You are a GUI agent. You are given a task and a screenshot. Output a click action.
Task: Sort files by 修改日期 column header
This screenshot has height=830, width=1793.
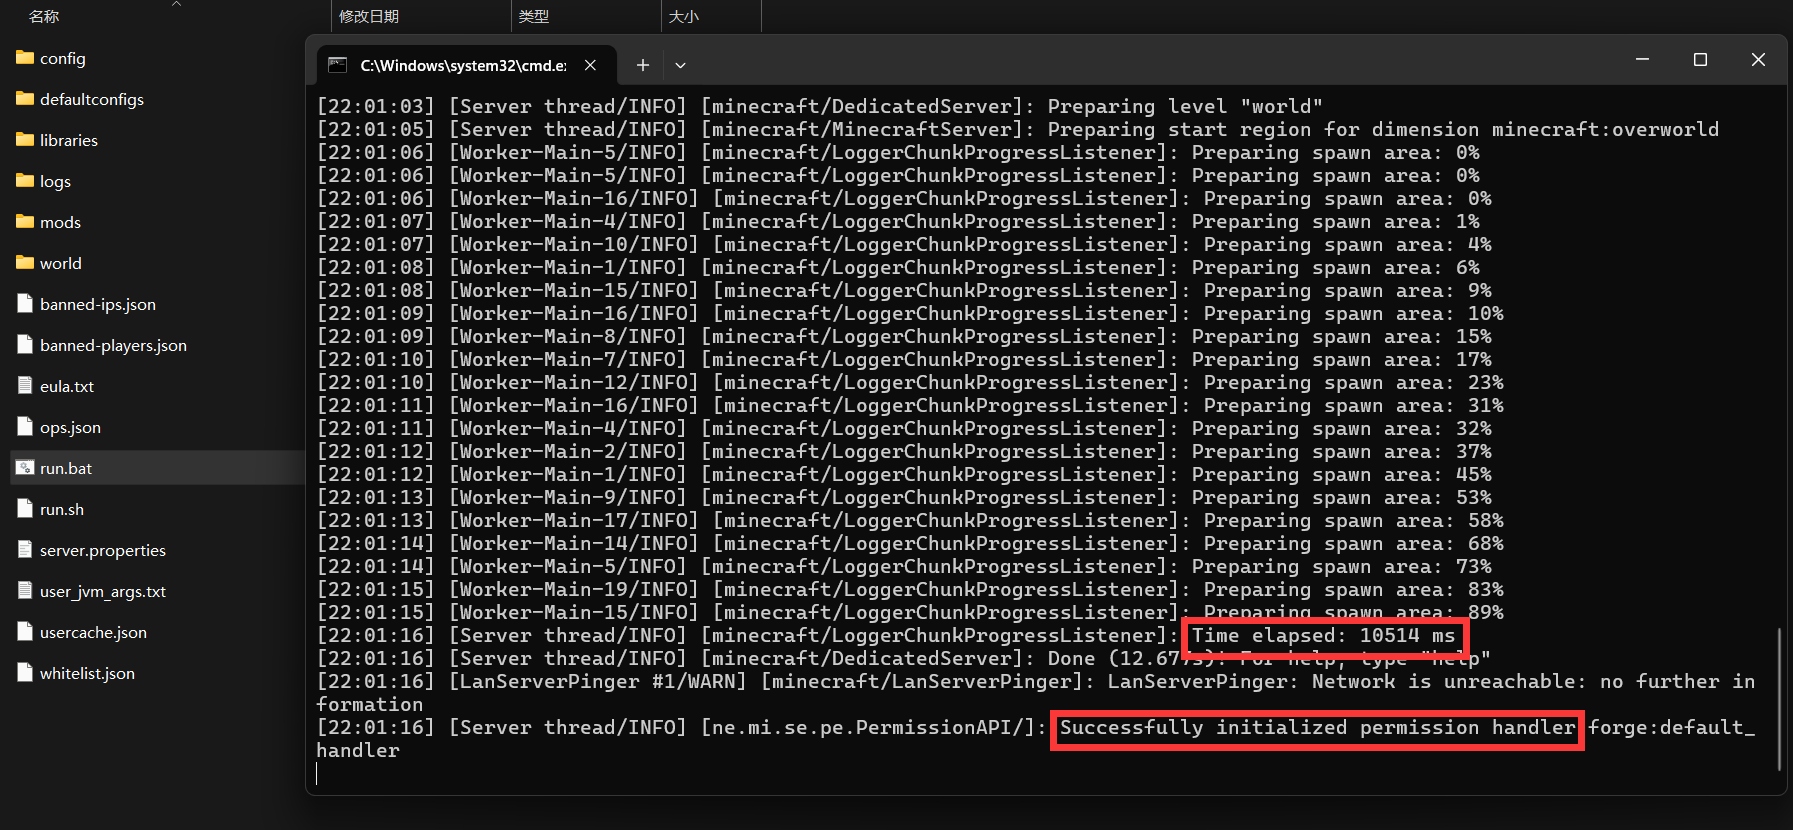pos(369,16)
